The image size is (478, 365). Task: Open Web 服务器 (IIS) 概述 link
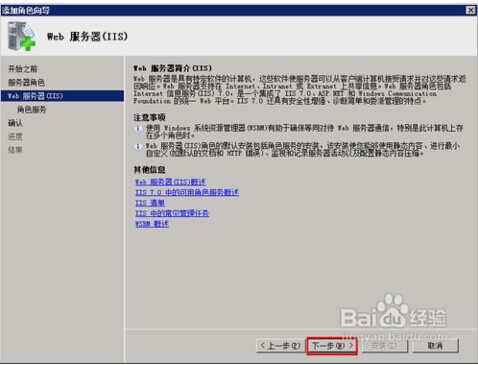[170, 182]
